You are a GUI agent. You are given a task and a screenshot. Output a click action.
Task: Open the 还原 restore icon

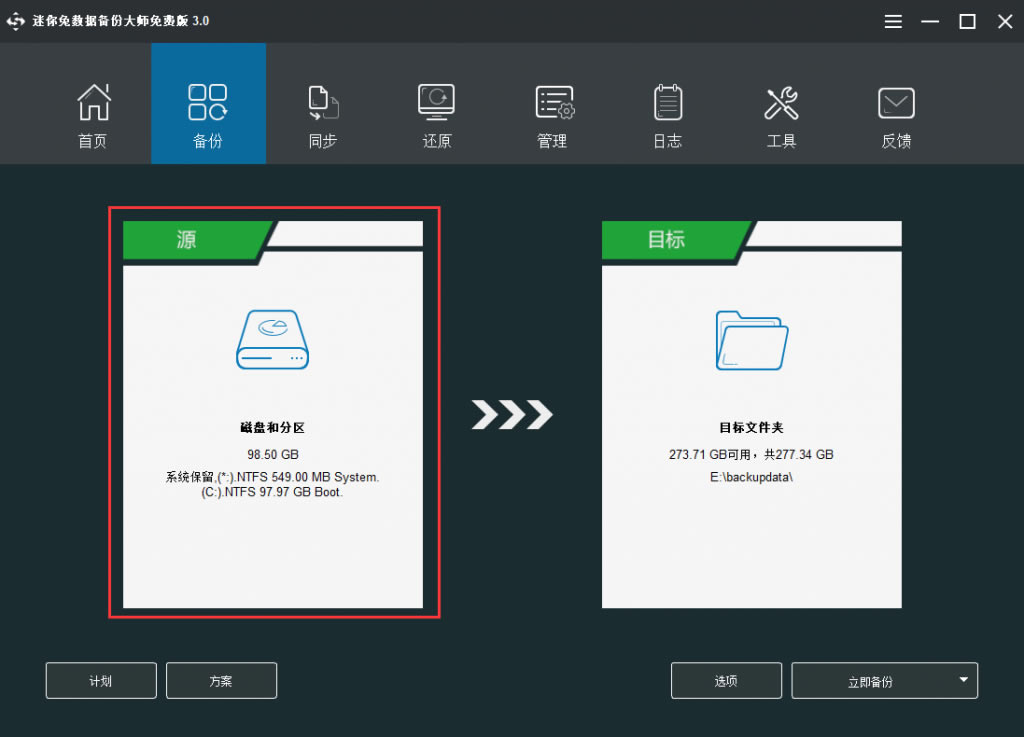(436, 102)
